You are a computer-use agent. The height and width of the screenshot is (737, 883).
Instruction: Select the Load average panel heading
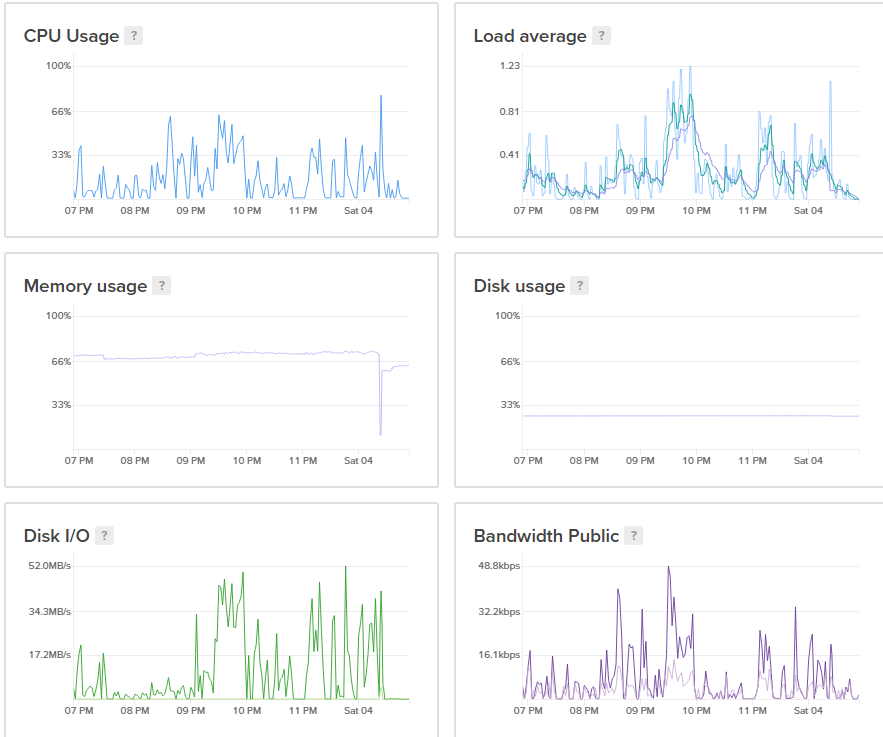point(530,36)
